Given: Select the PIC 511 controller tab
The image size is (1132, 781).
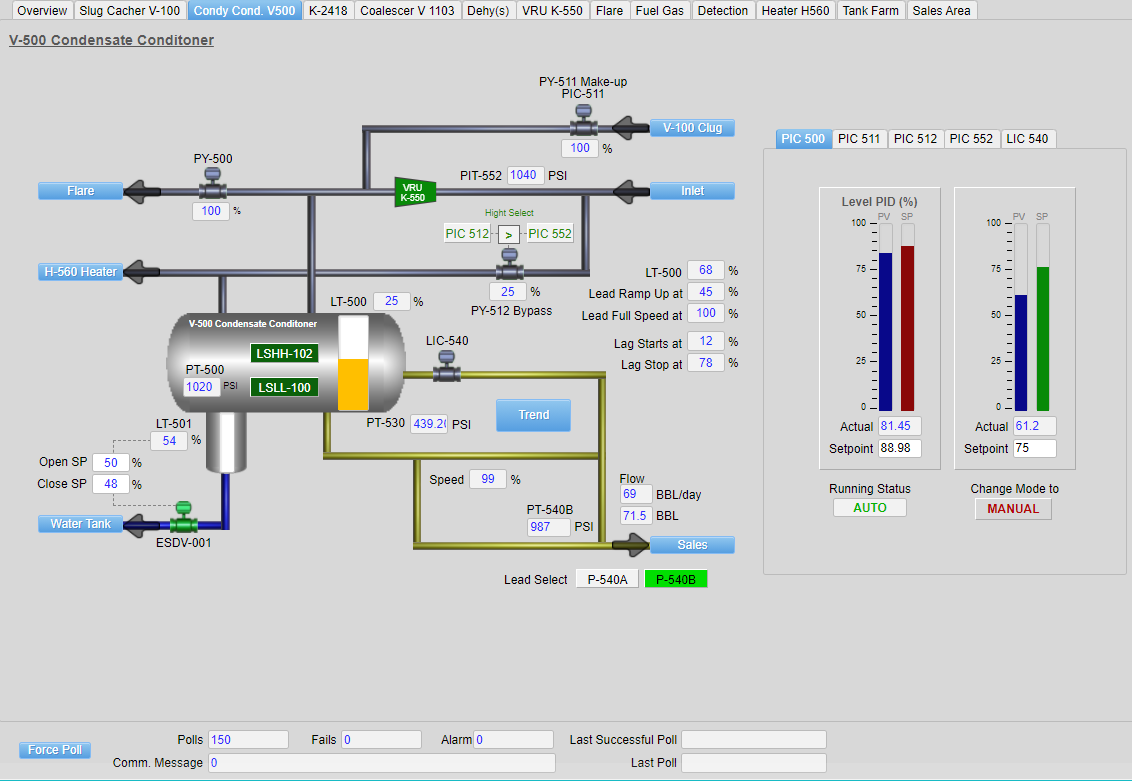Looking at the screenshot, I should coord(859,139).
